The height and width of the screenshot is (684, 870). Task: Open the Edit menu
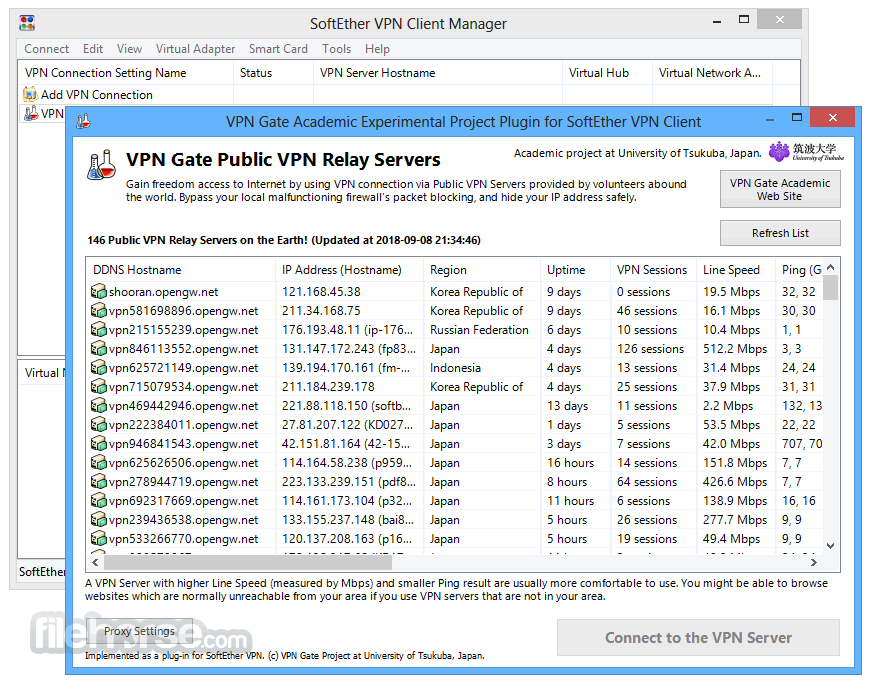[x=93, y=49]
